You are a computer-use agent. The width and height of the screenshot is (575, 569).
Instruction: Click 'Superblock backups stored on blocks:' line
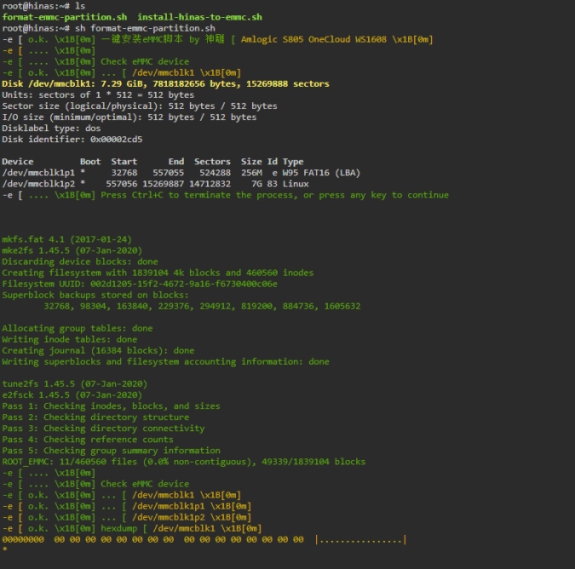95,295
